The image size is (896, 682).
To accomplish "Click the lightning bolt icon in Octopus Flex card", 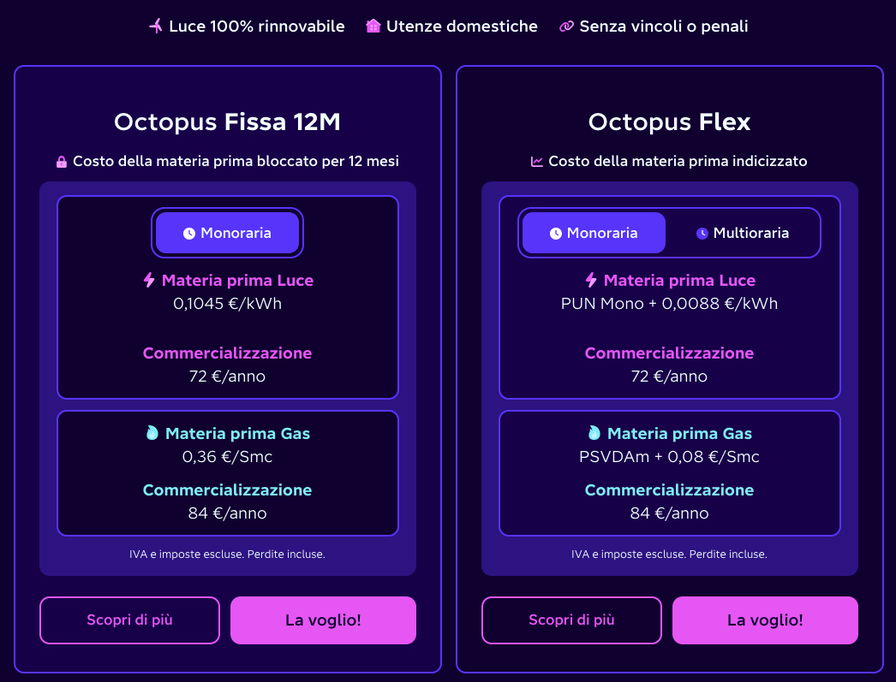I will 591,280.
